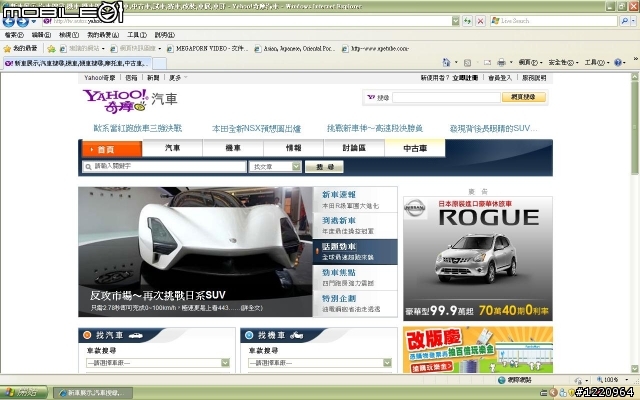This screenshot has width=640, height=400.
Task: Open the home button dropdown arrow
Action: click(456, 62)
